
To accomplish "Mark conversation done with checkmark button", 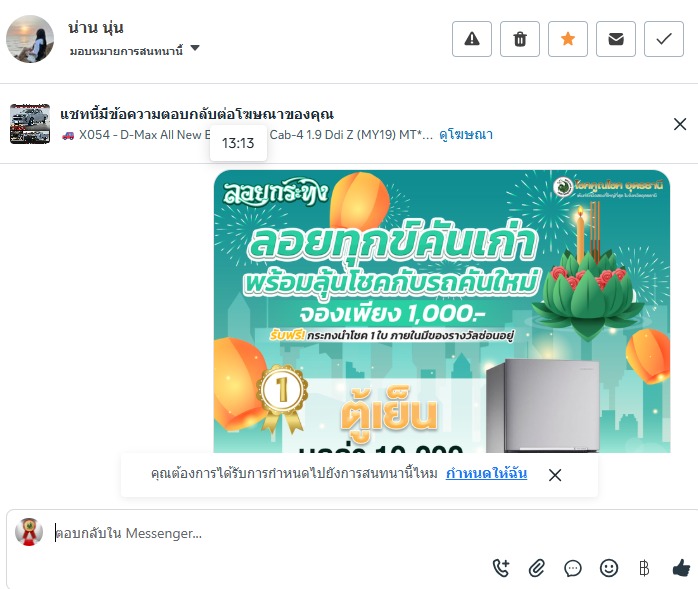I will pos(664,39).
